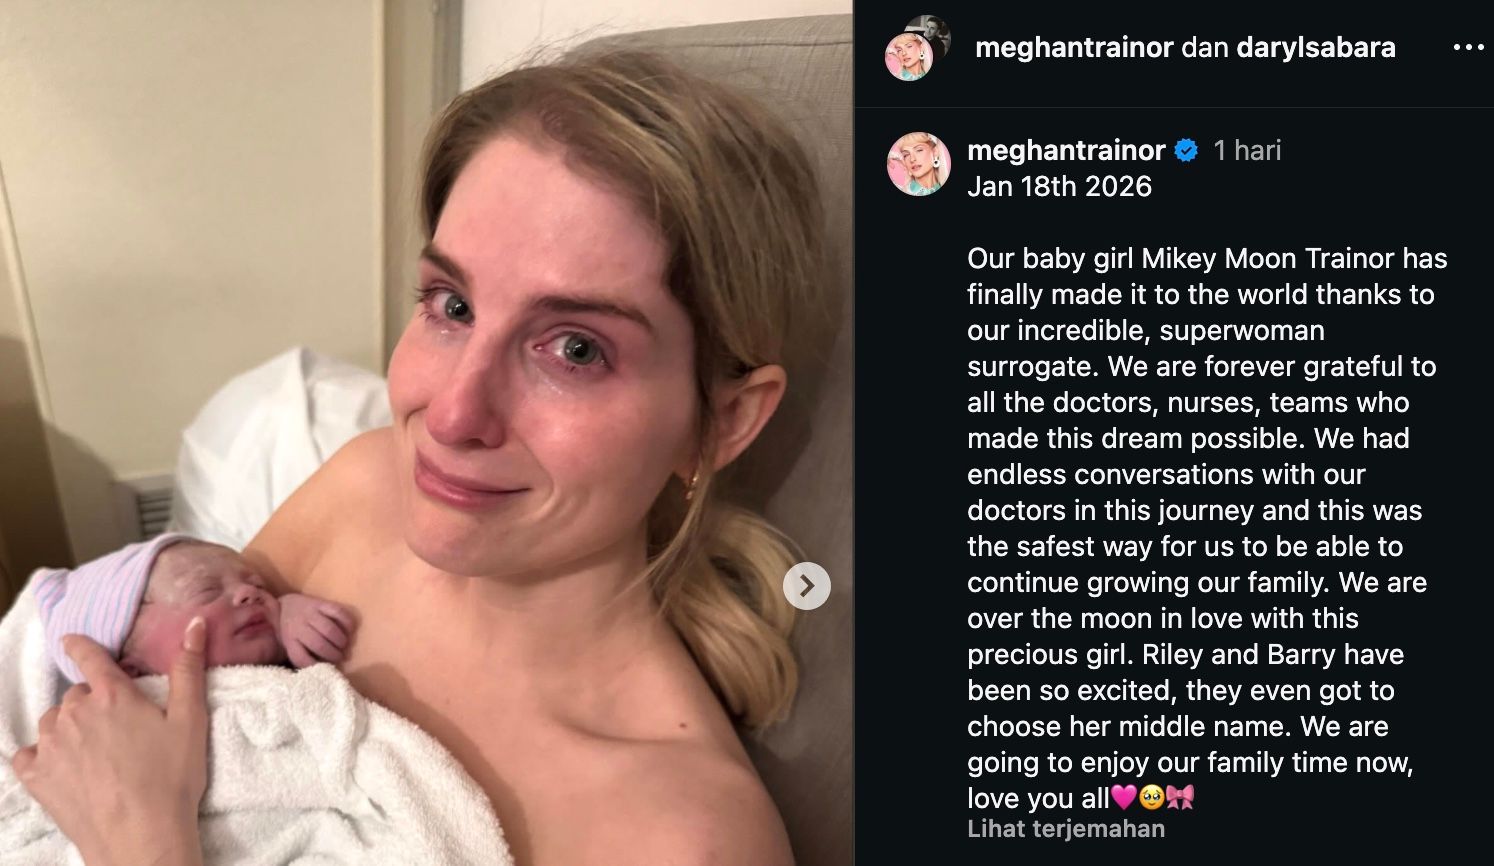The height and width of the screenshot is (866, 1494).
Task: Go to the next photo with the arrow
Action: [x=806, y=586]
